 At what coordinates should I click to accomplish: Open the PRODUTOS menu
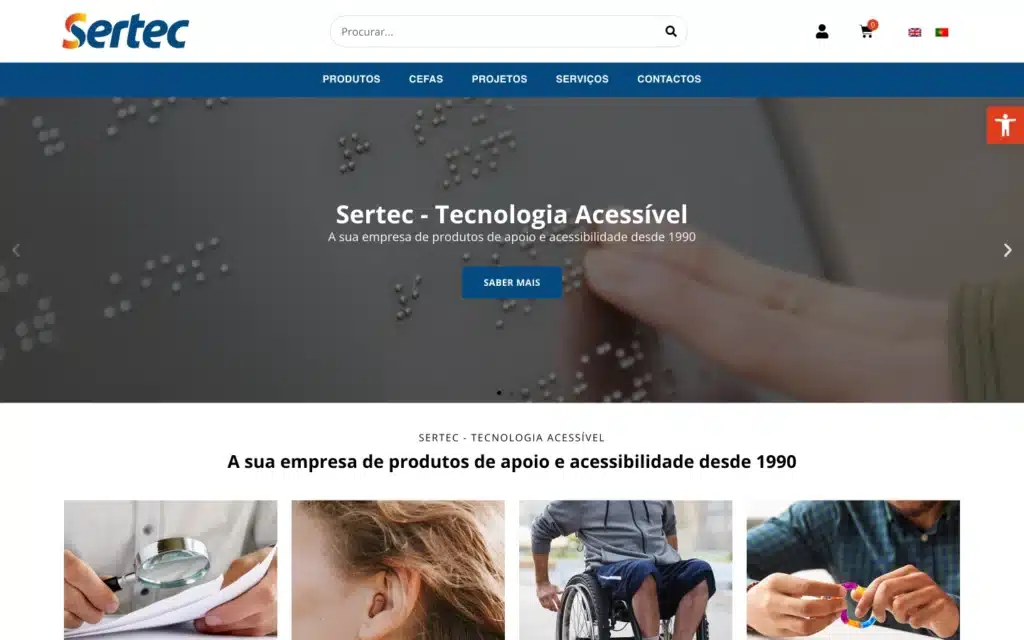[x=351, y=79]
